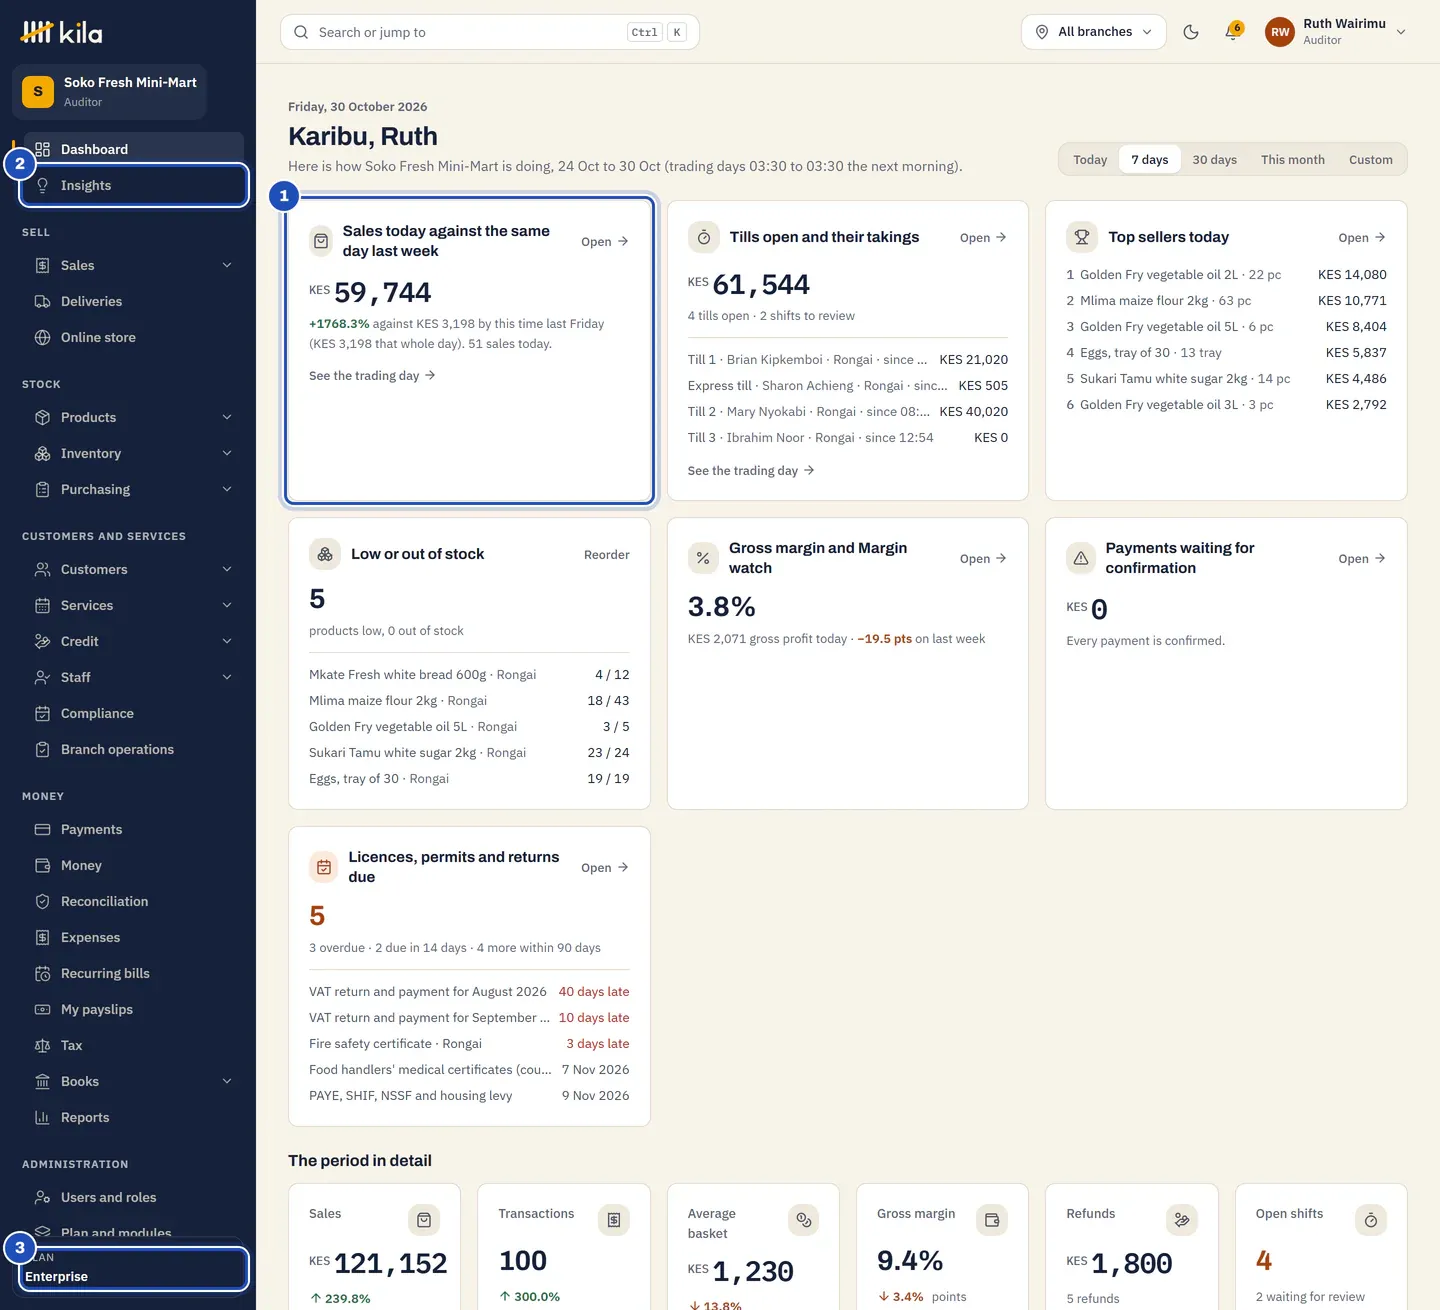Expand the Books submenu

(134, 1081)
